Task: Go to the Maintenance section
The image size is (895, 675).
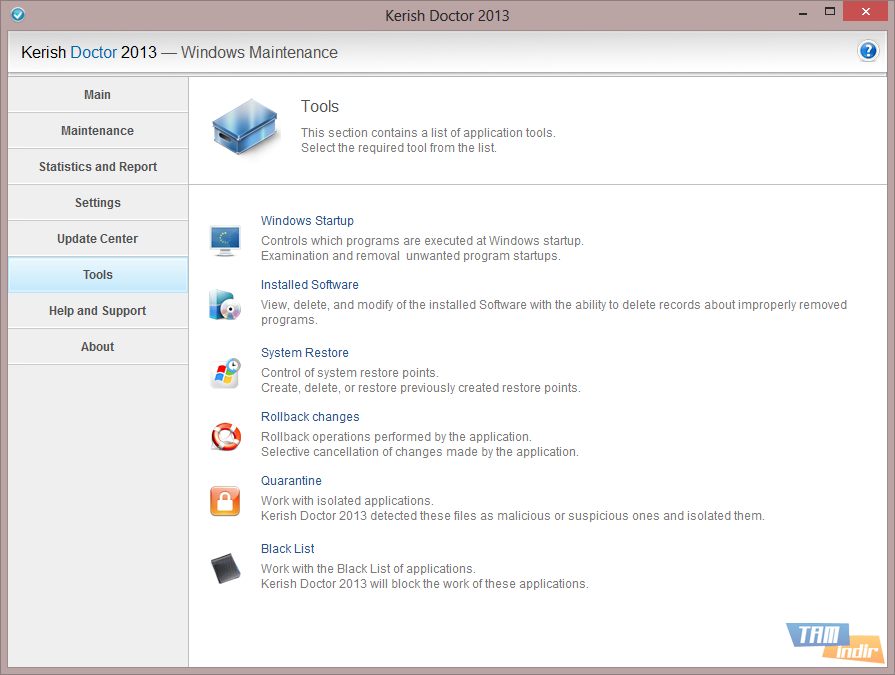Action: click(98, 131)
